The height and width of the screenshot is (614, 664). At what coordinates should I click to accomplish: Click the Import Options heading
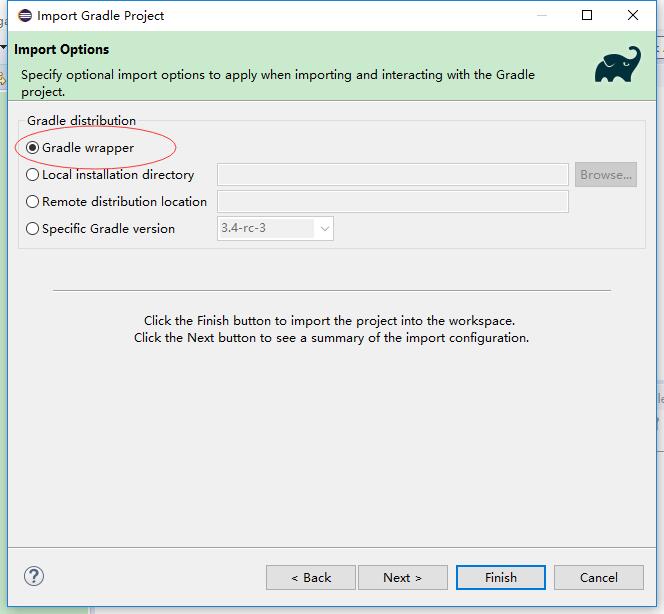click(x=62, y=49)
